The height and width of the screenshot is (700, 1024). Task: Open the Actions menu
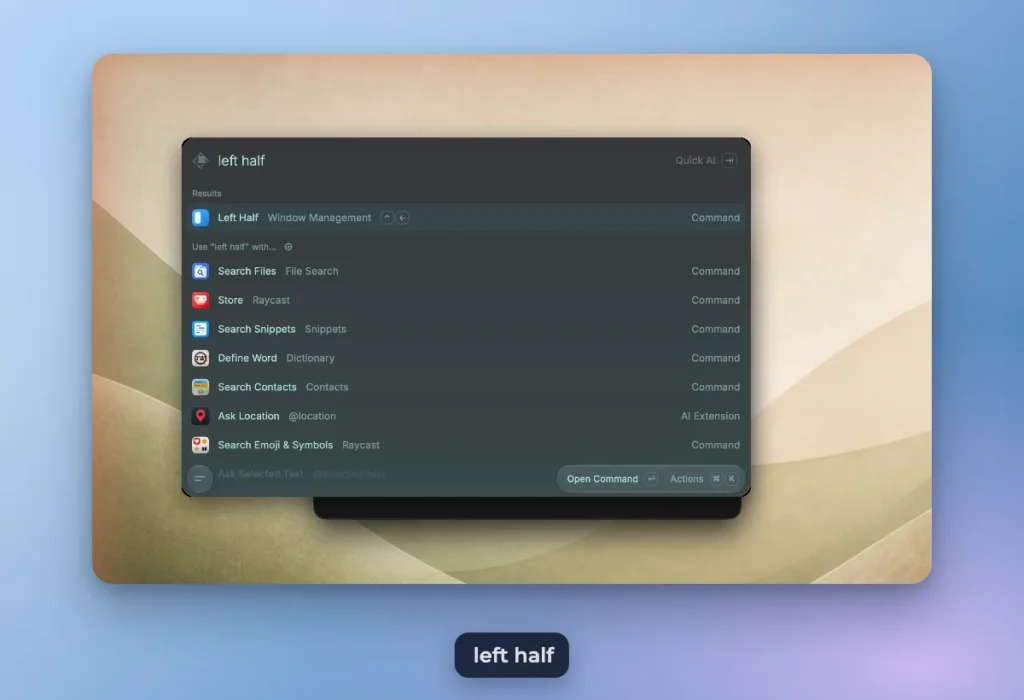coord(704,479)
